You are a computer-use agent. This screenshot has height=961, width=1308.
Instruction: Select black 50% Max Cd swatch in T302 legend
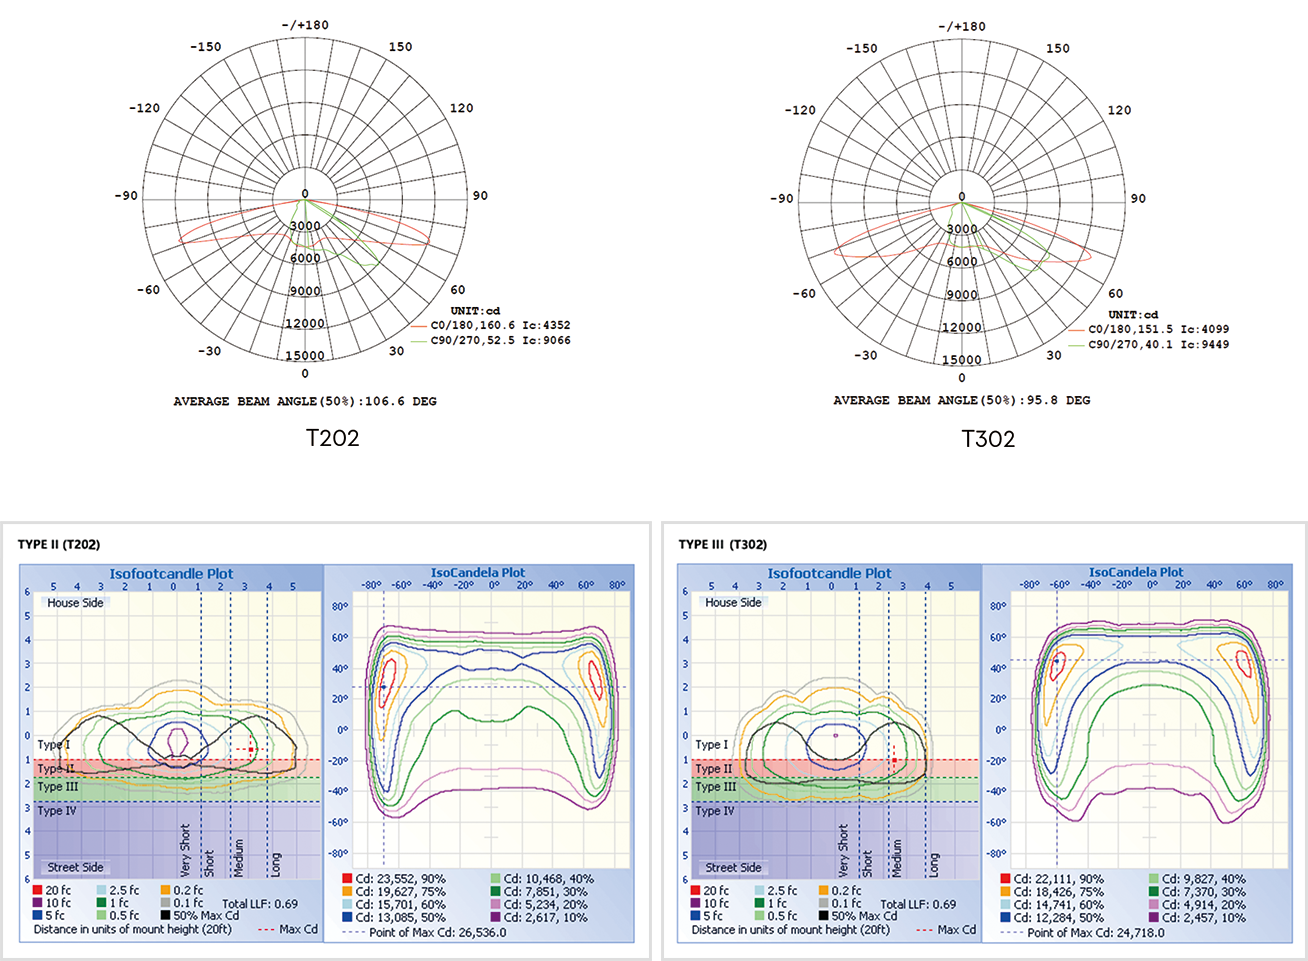823,915
